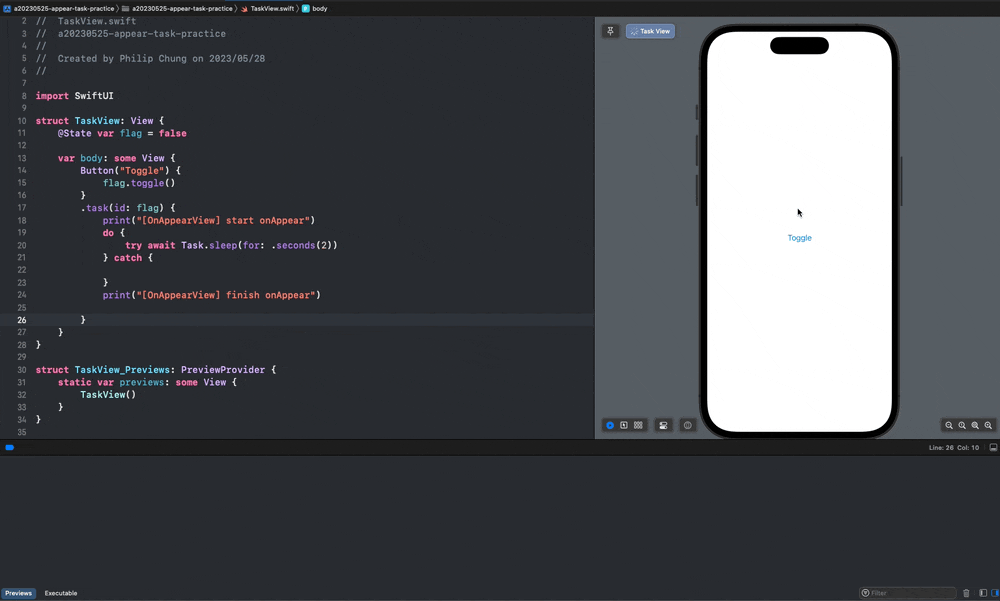1000x601 pixels.
Task: Click 'flag.toggle()' in the code
Action: [139, 183]
